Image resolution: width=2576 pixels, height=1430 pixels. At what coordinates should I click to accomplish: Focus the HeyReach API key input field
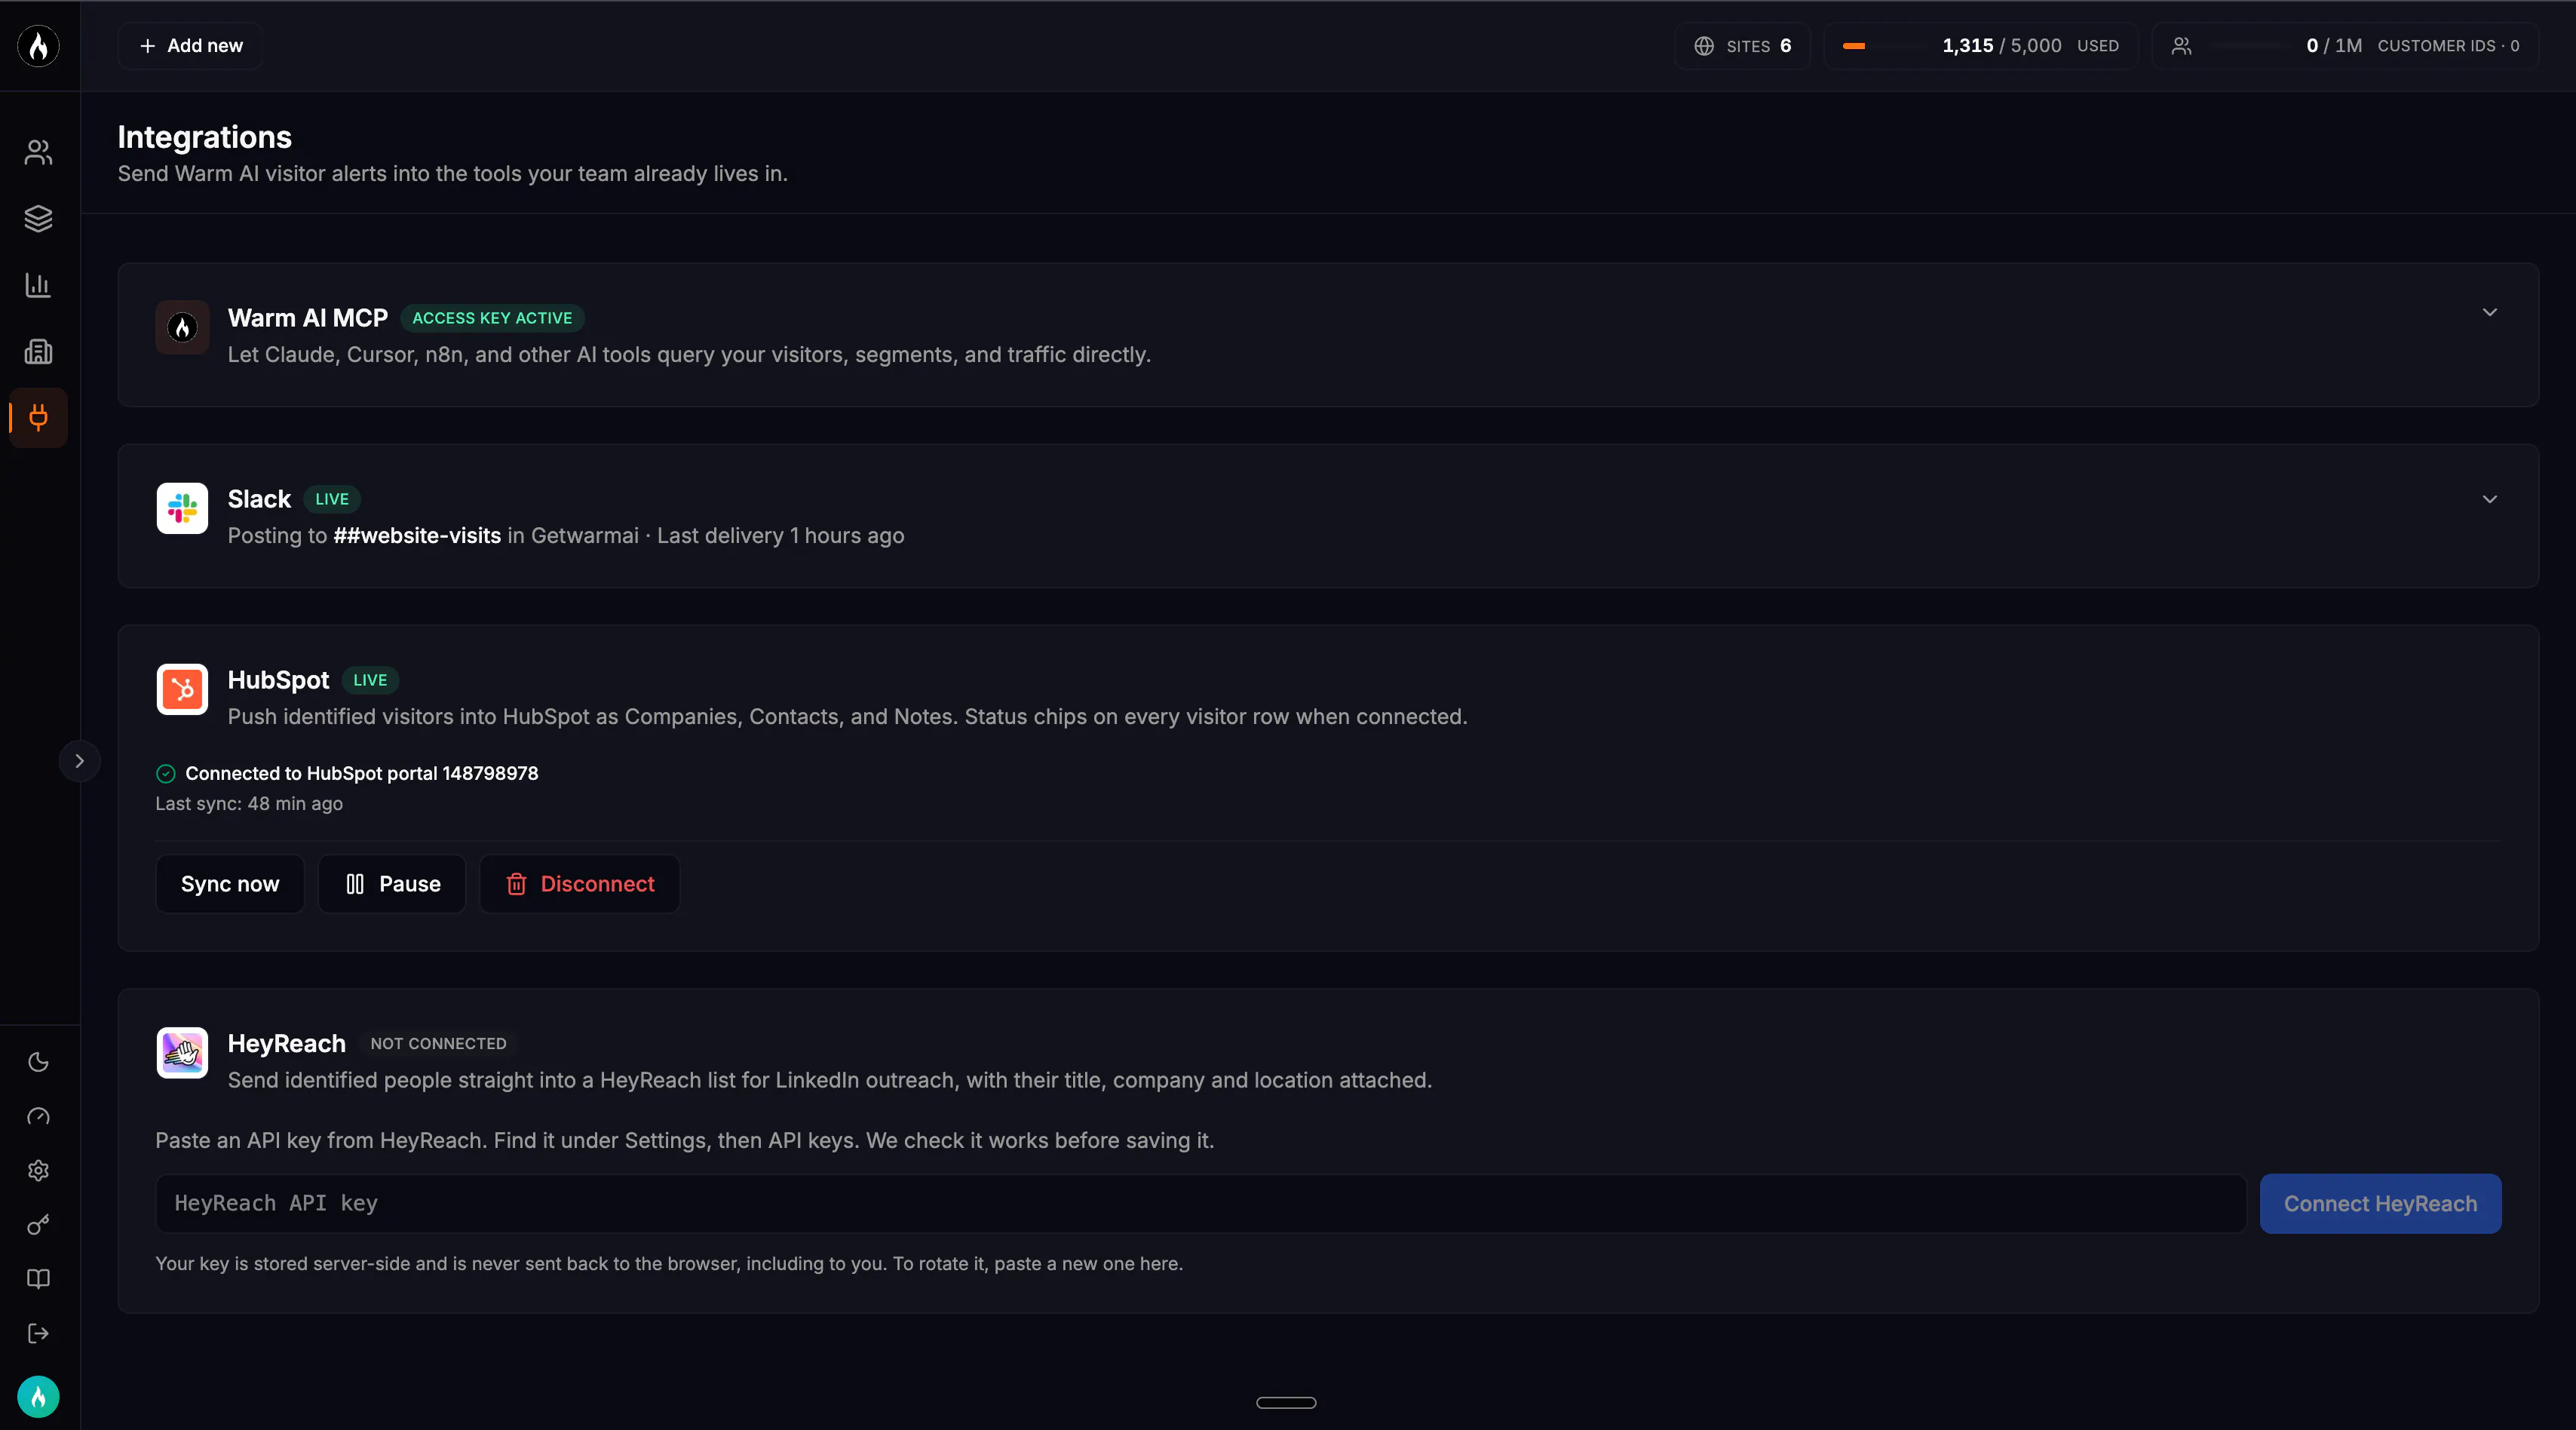[x=1201, y=1203]
